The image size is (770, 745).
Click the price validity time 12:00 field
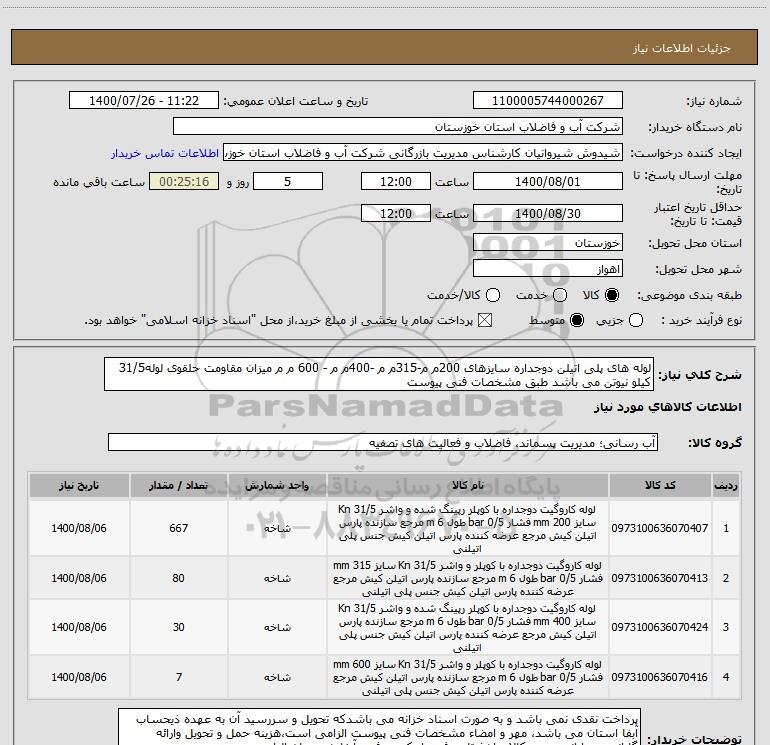click(x=396, y=213)
